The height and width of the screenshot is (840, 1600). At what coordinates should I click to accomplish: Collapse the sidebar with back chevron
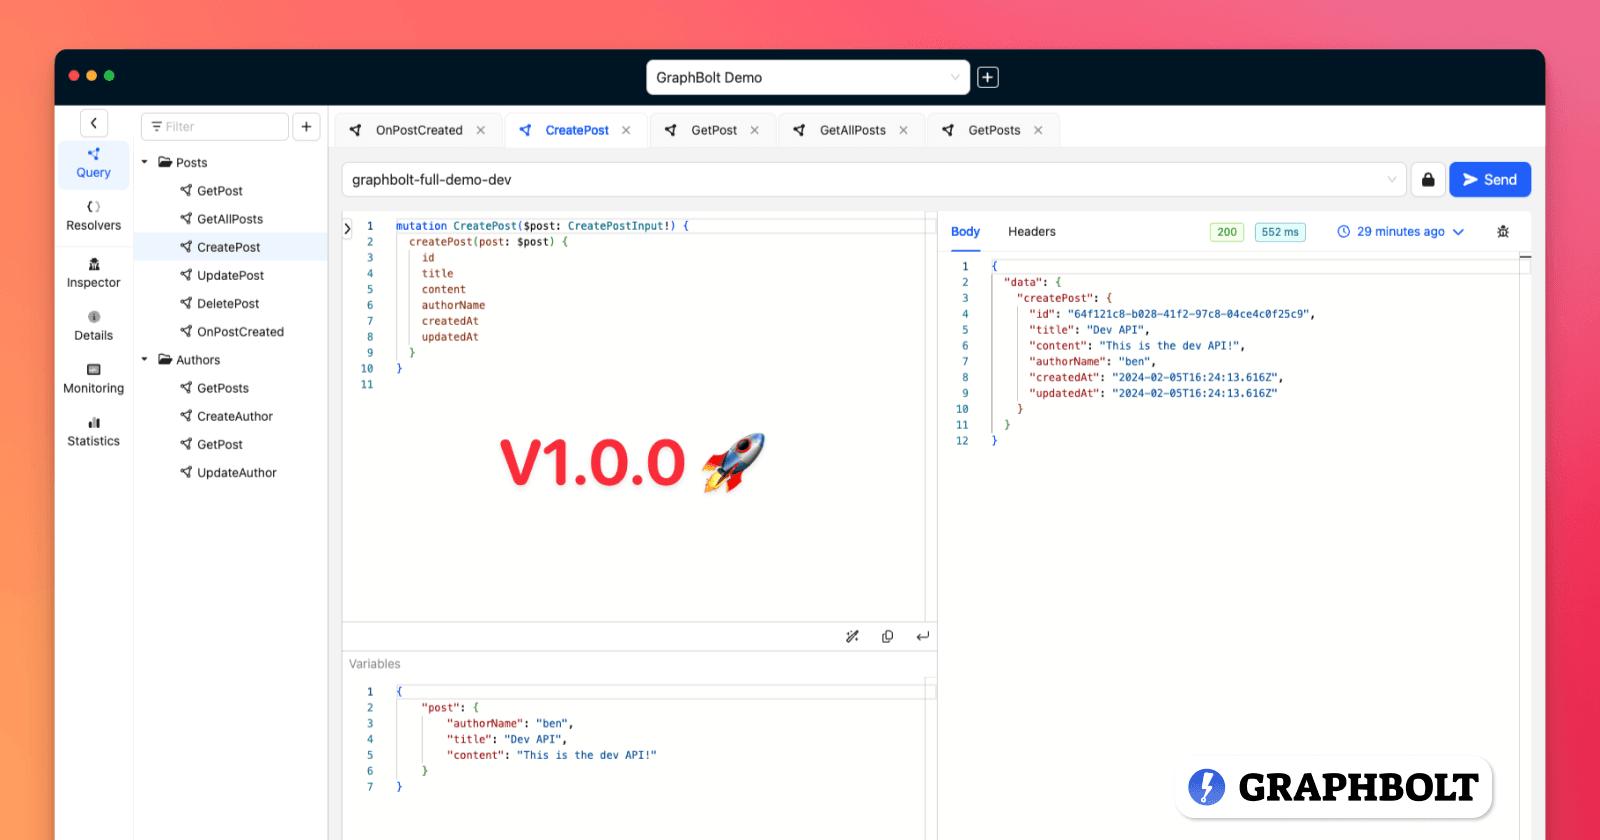(94, 123)
